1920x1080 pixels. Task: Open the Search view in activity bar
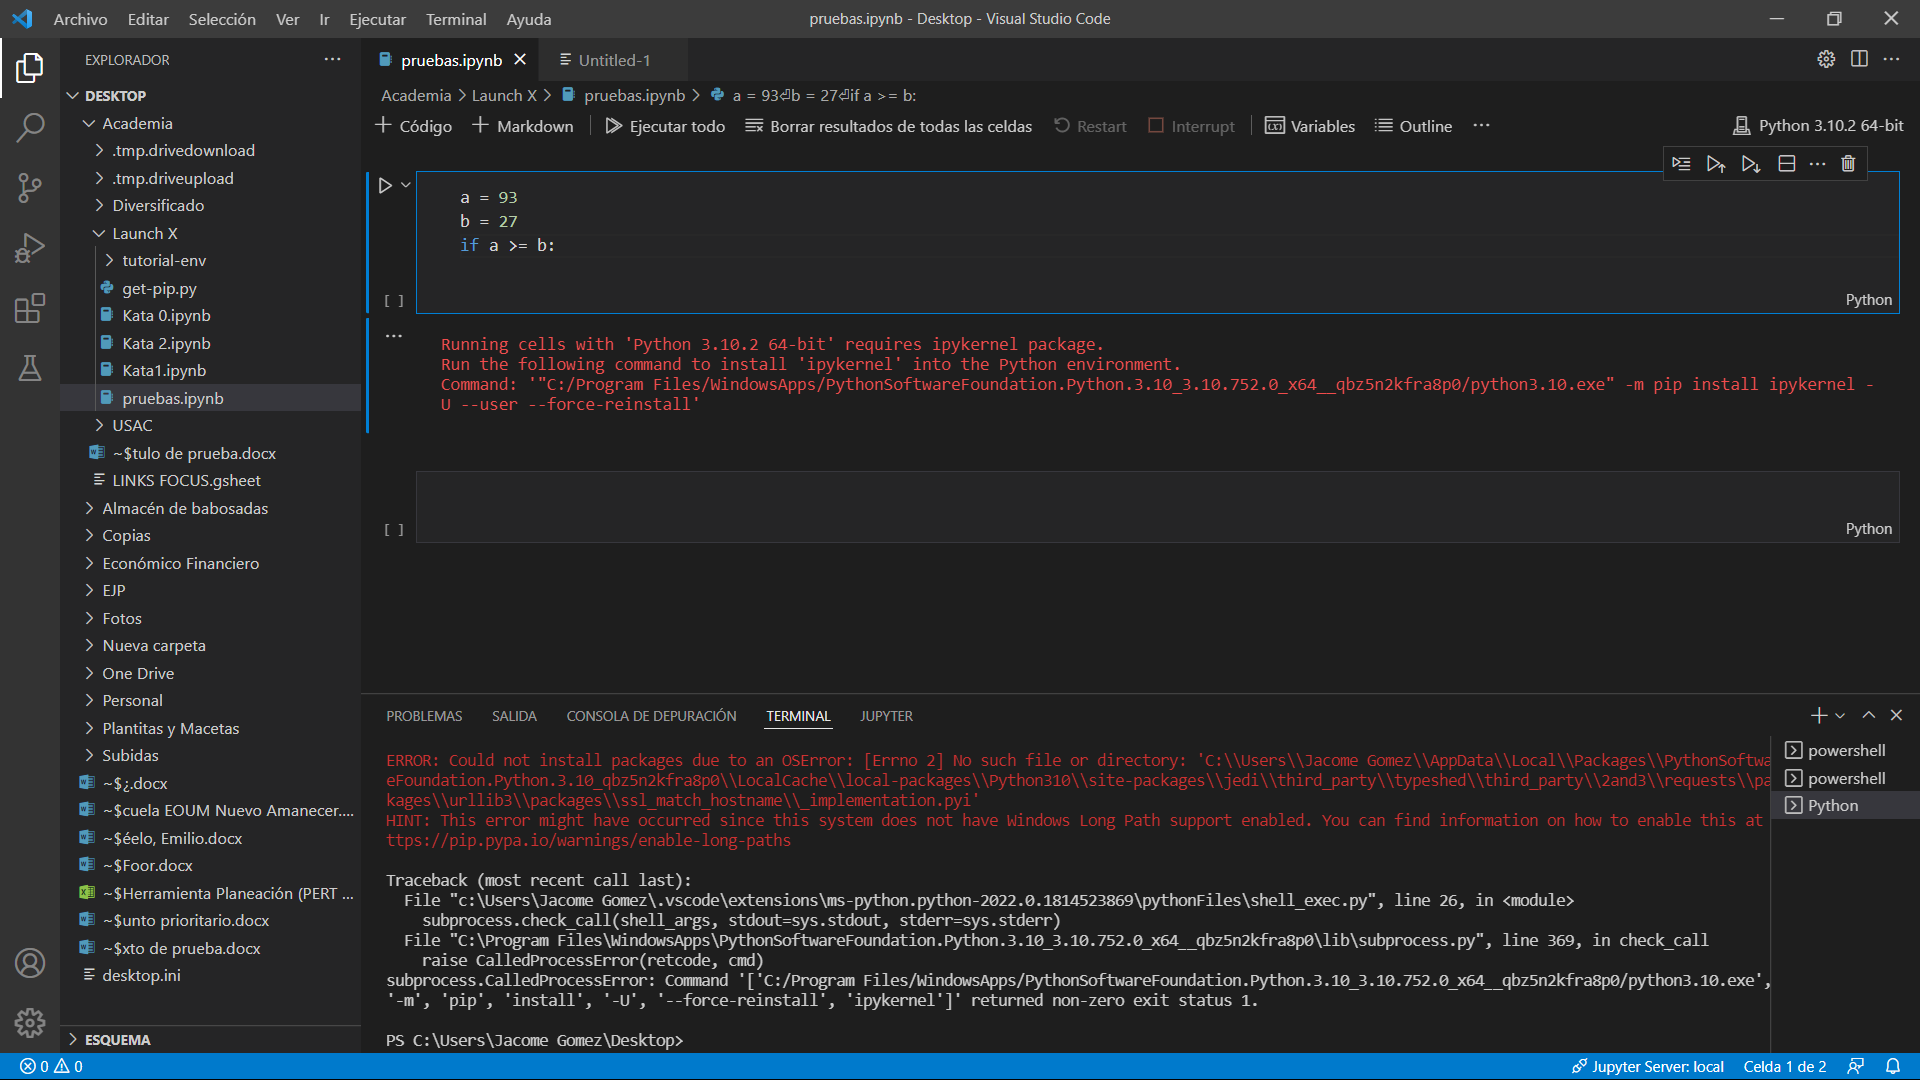30,127
